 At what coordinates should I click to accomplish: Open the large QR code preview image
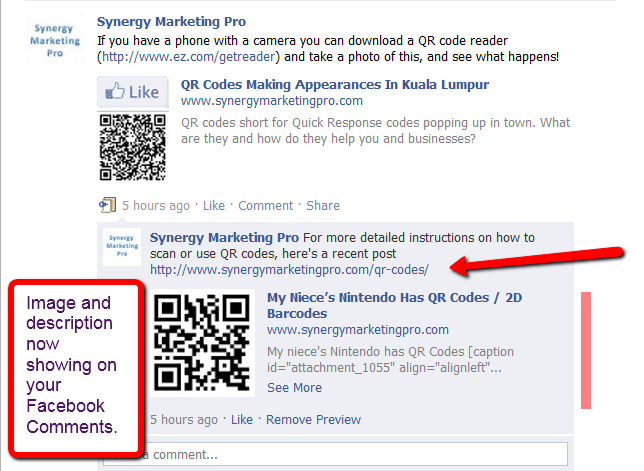pyautogui.click(x=202, y=343)
